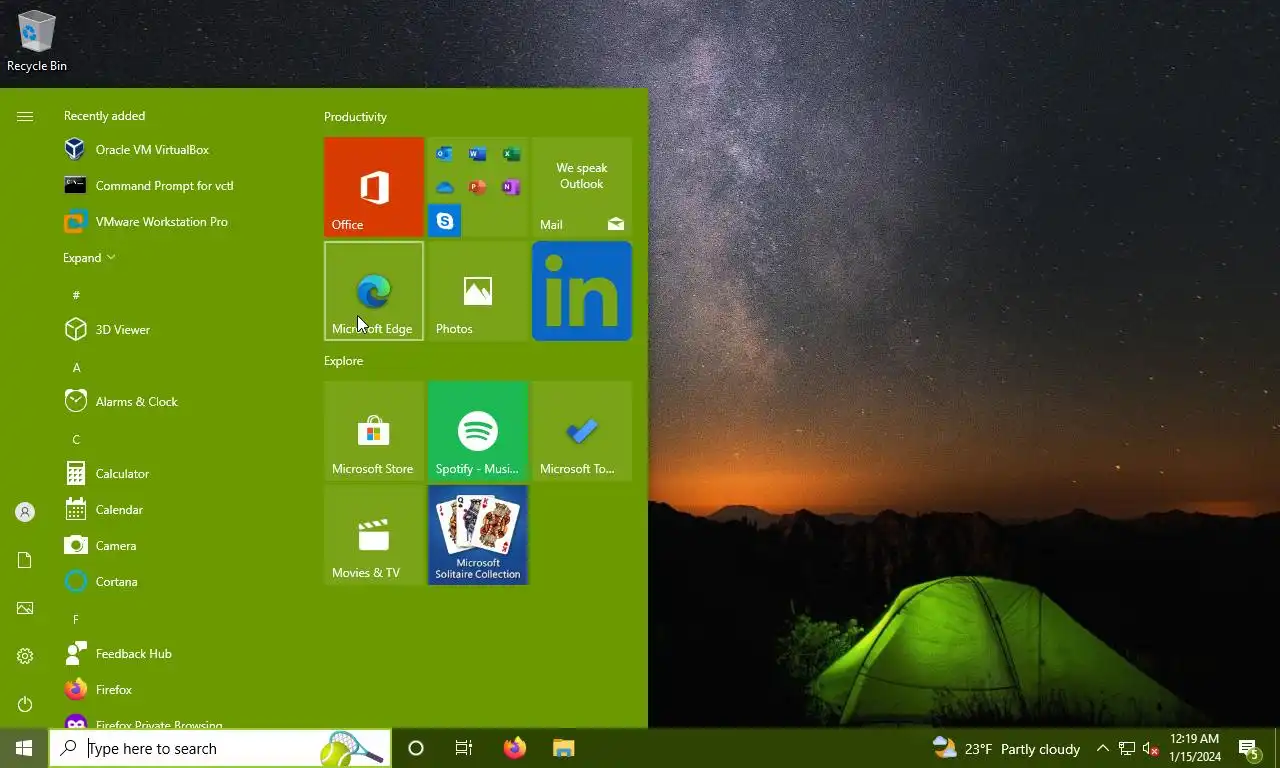Open the Movies & TV tile
1280x768 pixels.
tap(374, 535)
